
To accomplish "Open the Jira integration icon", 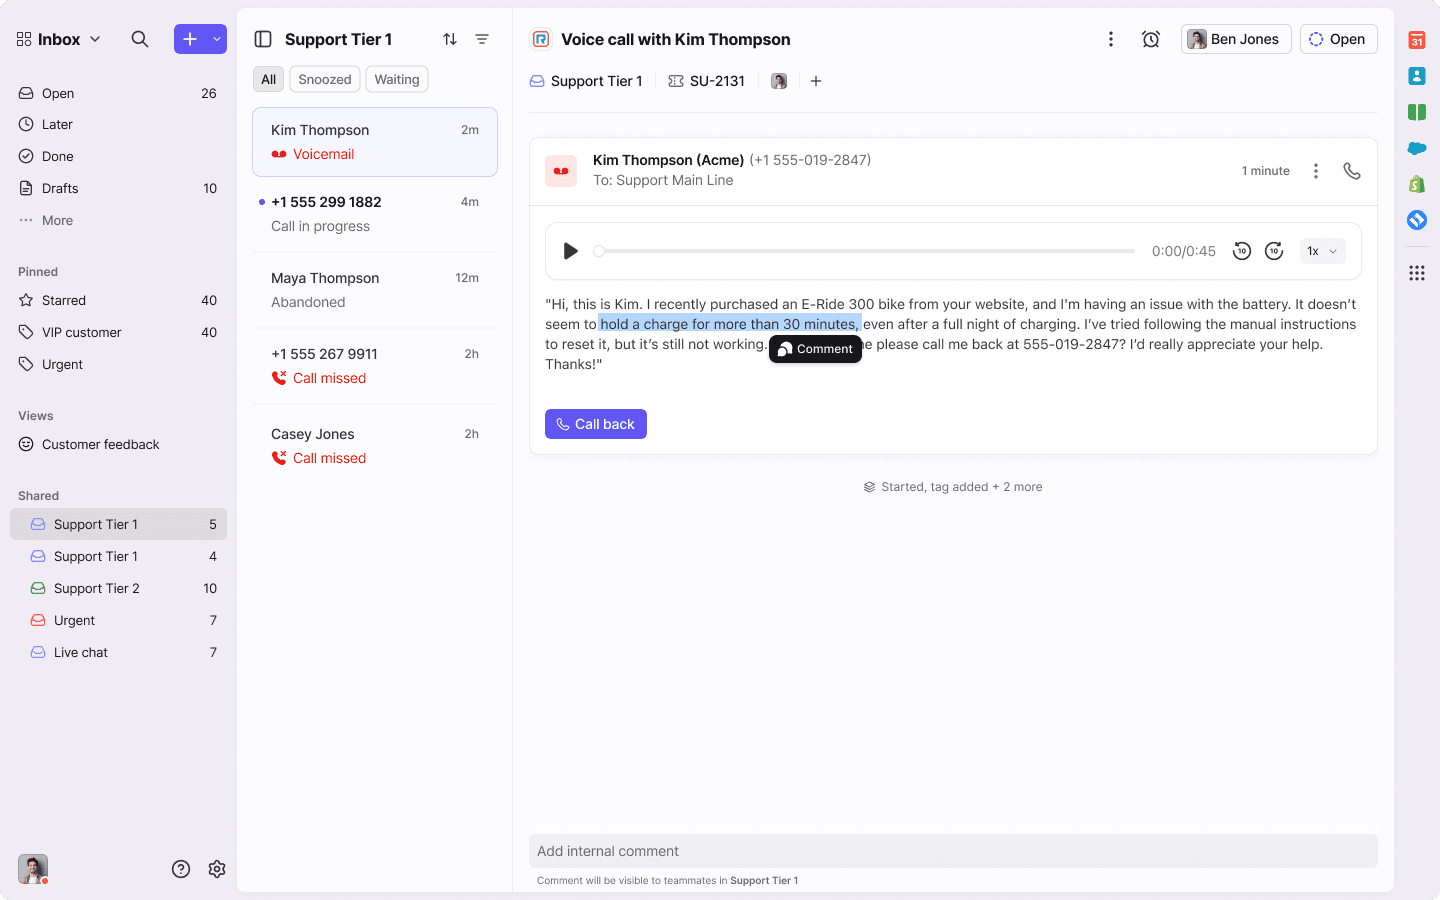I will [1417, 219].
